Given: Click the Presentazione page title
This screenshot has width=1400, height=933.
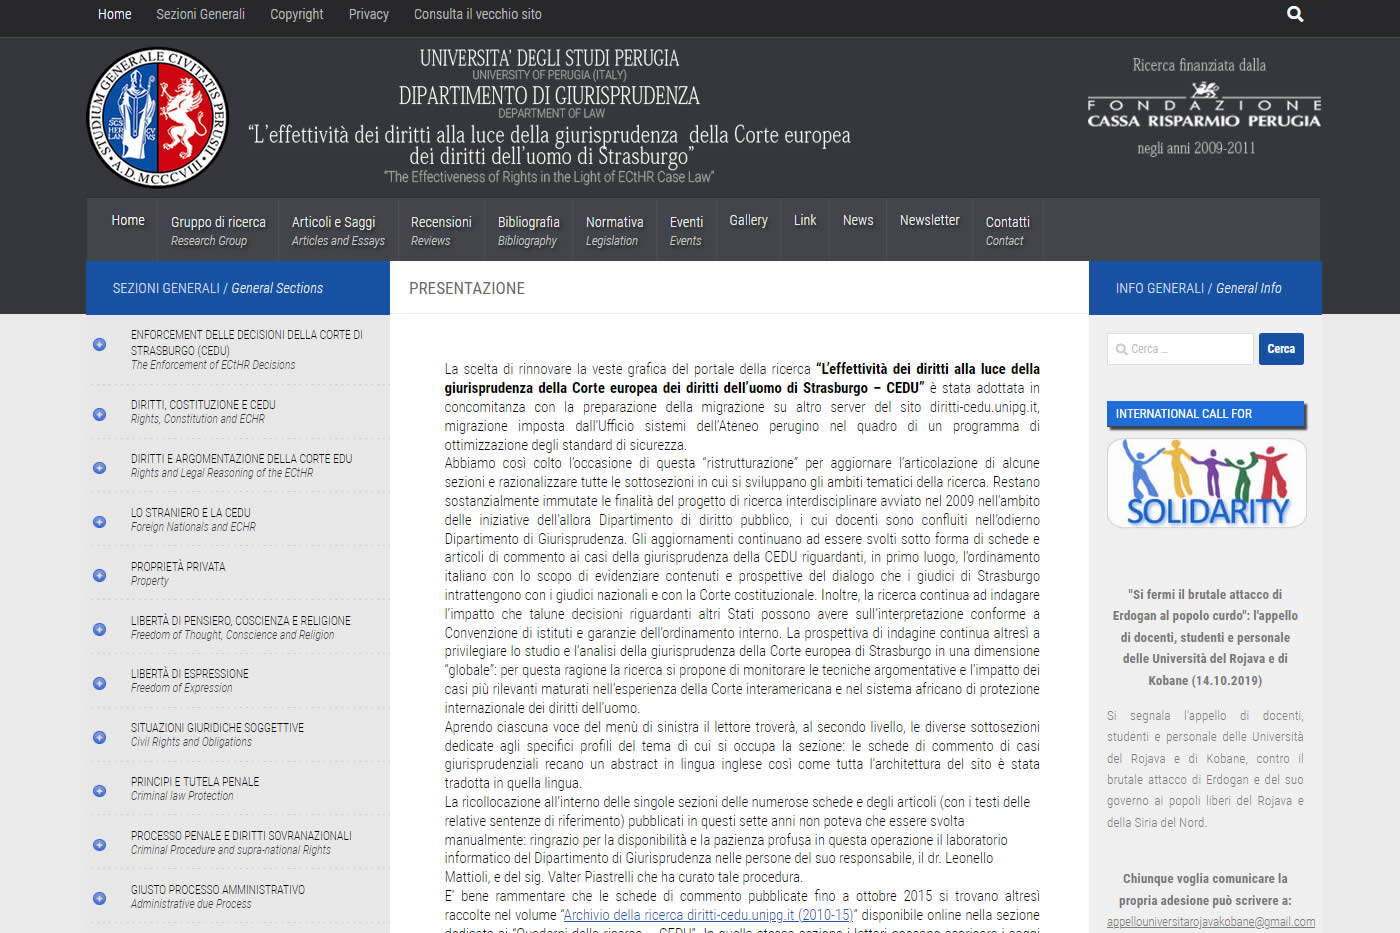Looking at the screenshot, I should point(467,288).
